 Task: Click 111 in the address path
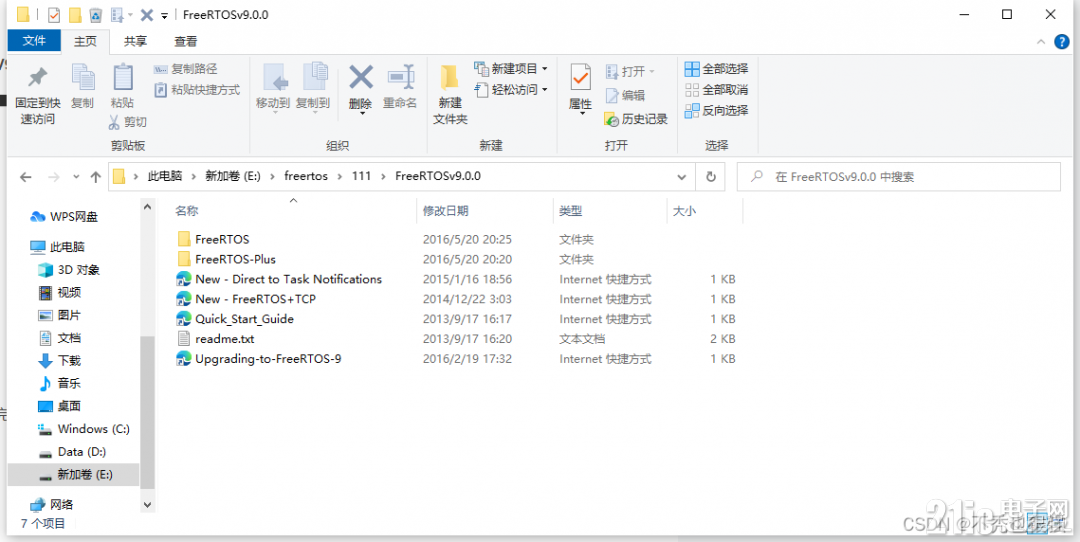(361, 176)
